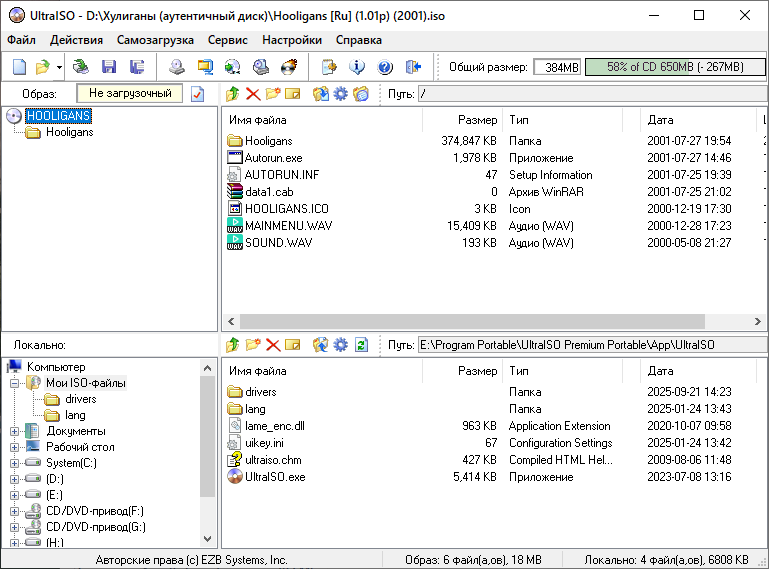The image size is (769, 569).
Task: Refresh the local file list
Action: pos(361,345)
